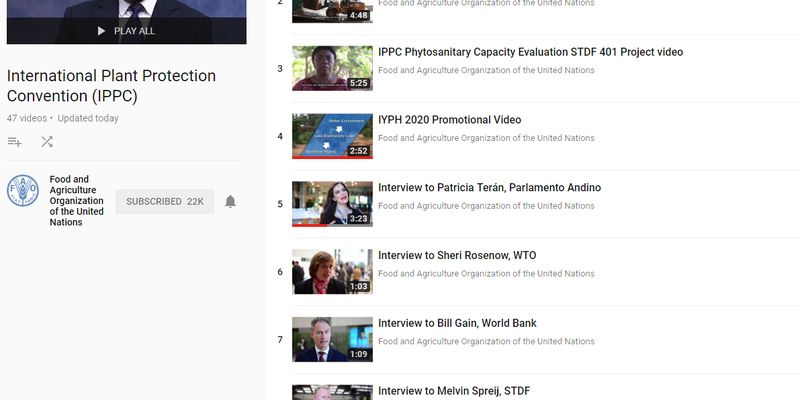Click channel name under Patricia Terán interview
The image size is (800, 400).
pyautogui.click(x=486, y=206)
